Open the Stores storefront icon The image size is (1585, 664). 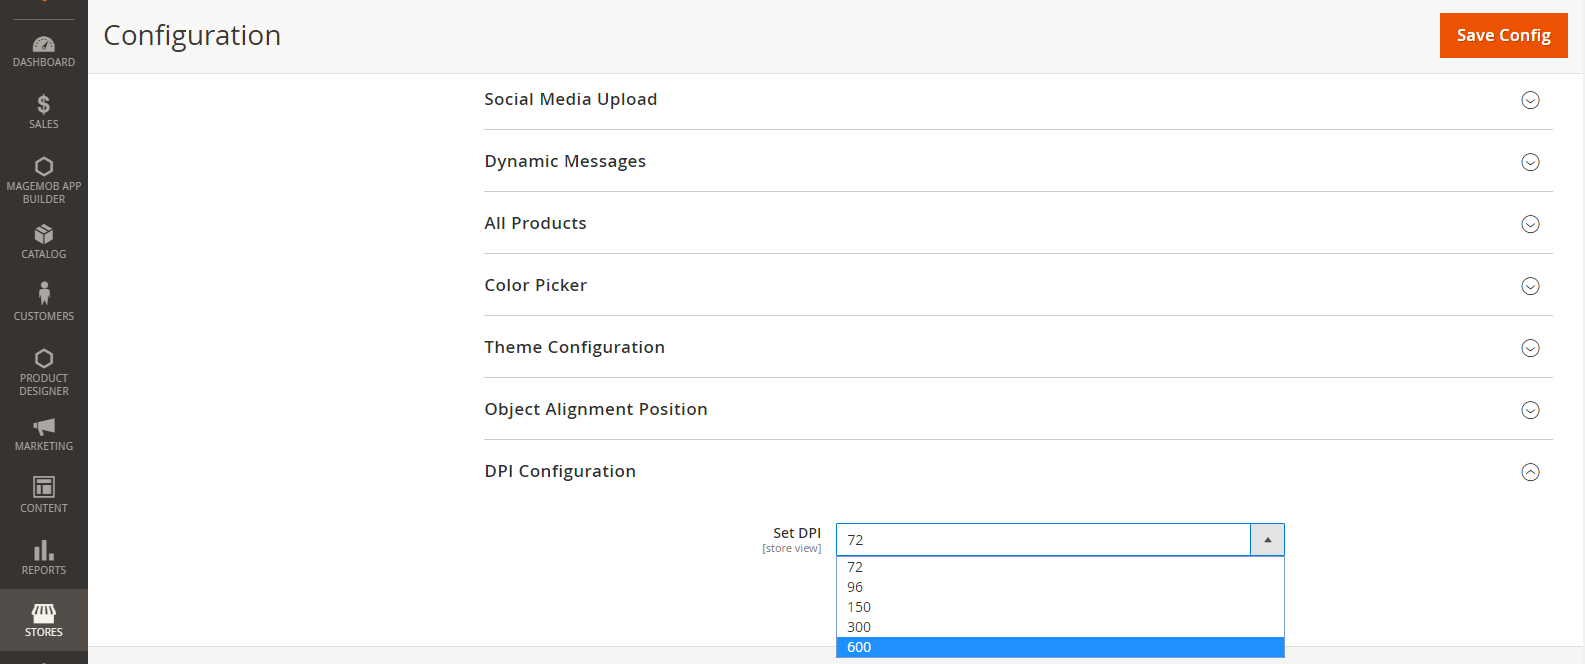pos(44,613)
